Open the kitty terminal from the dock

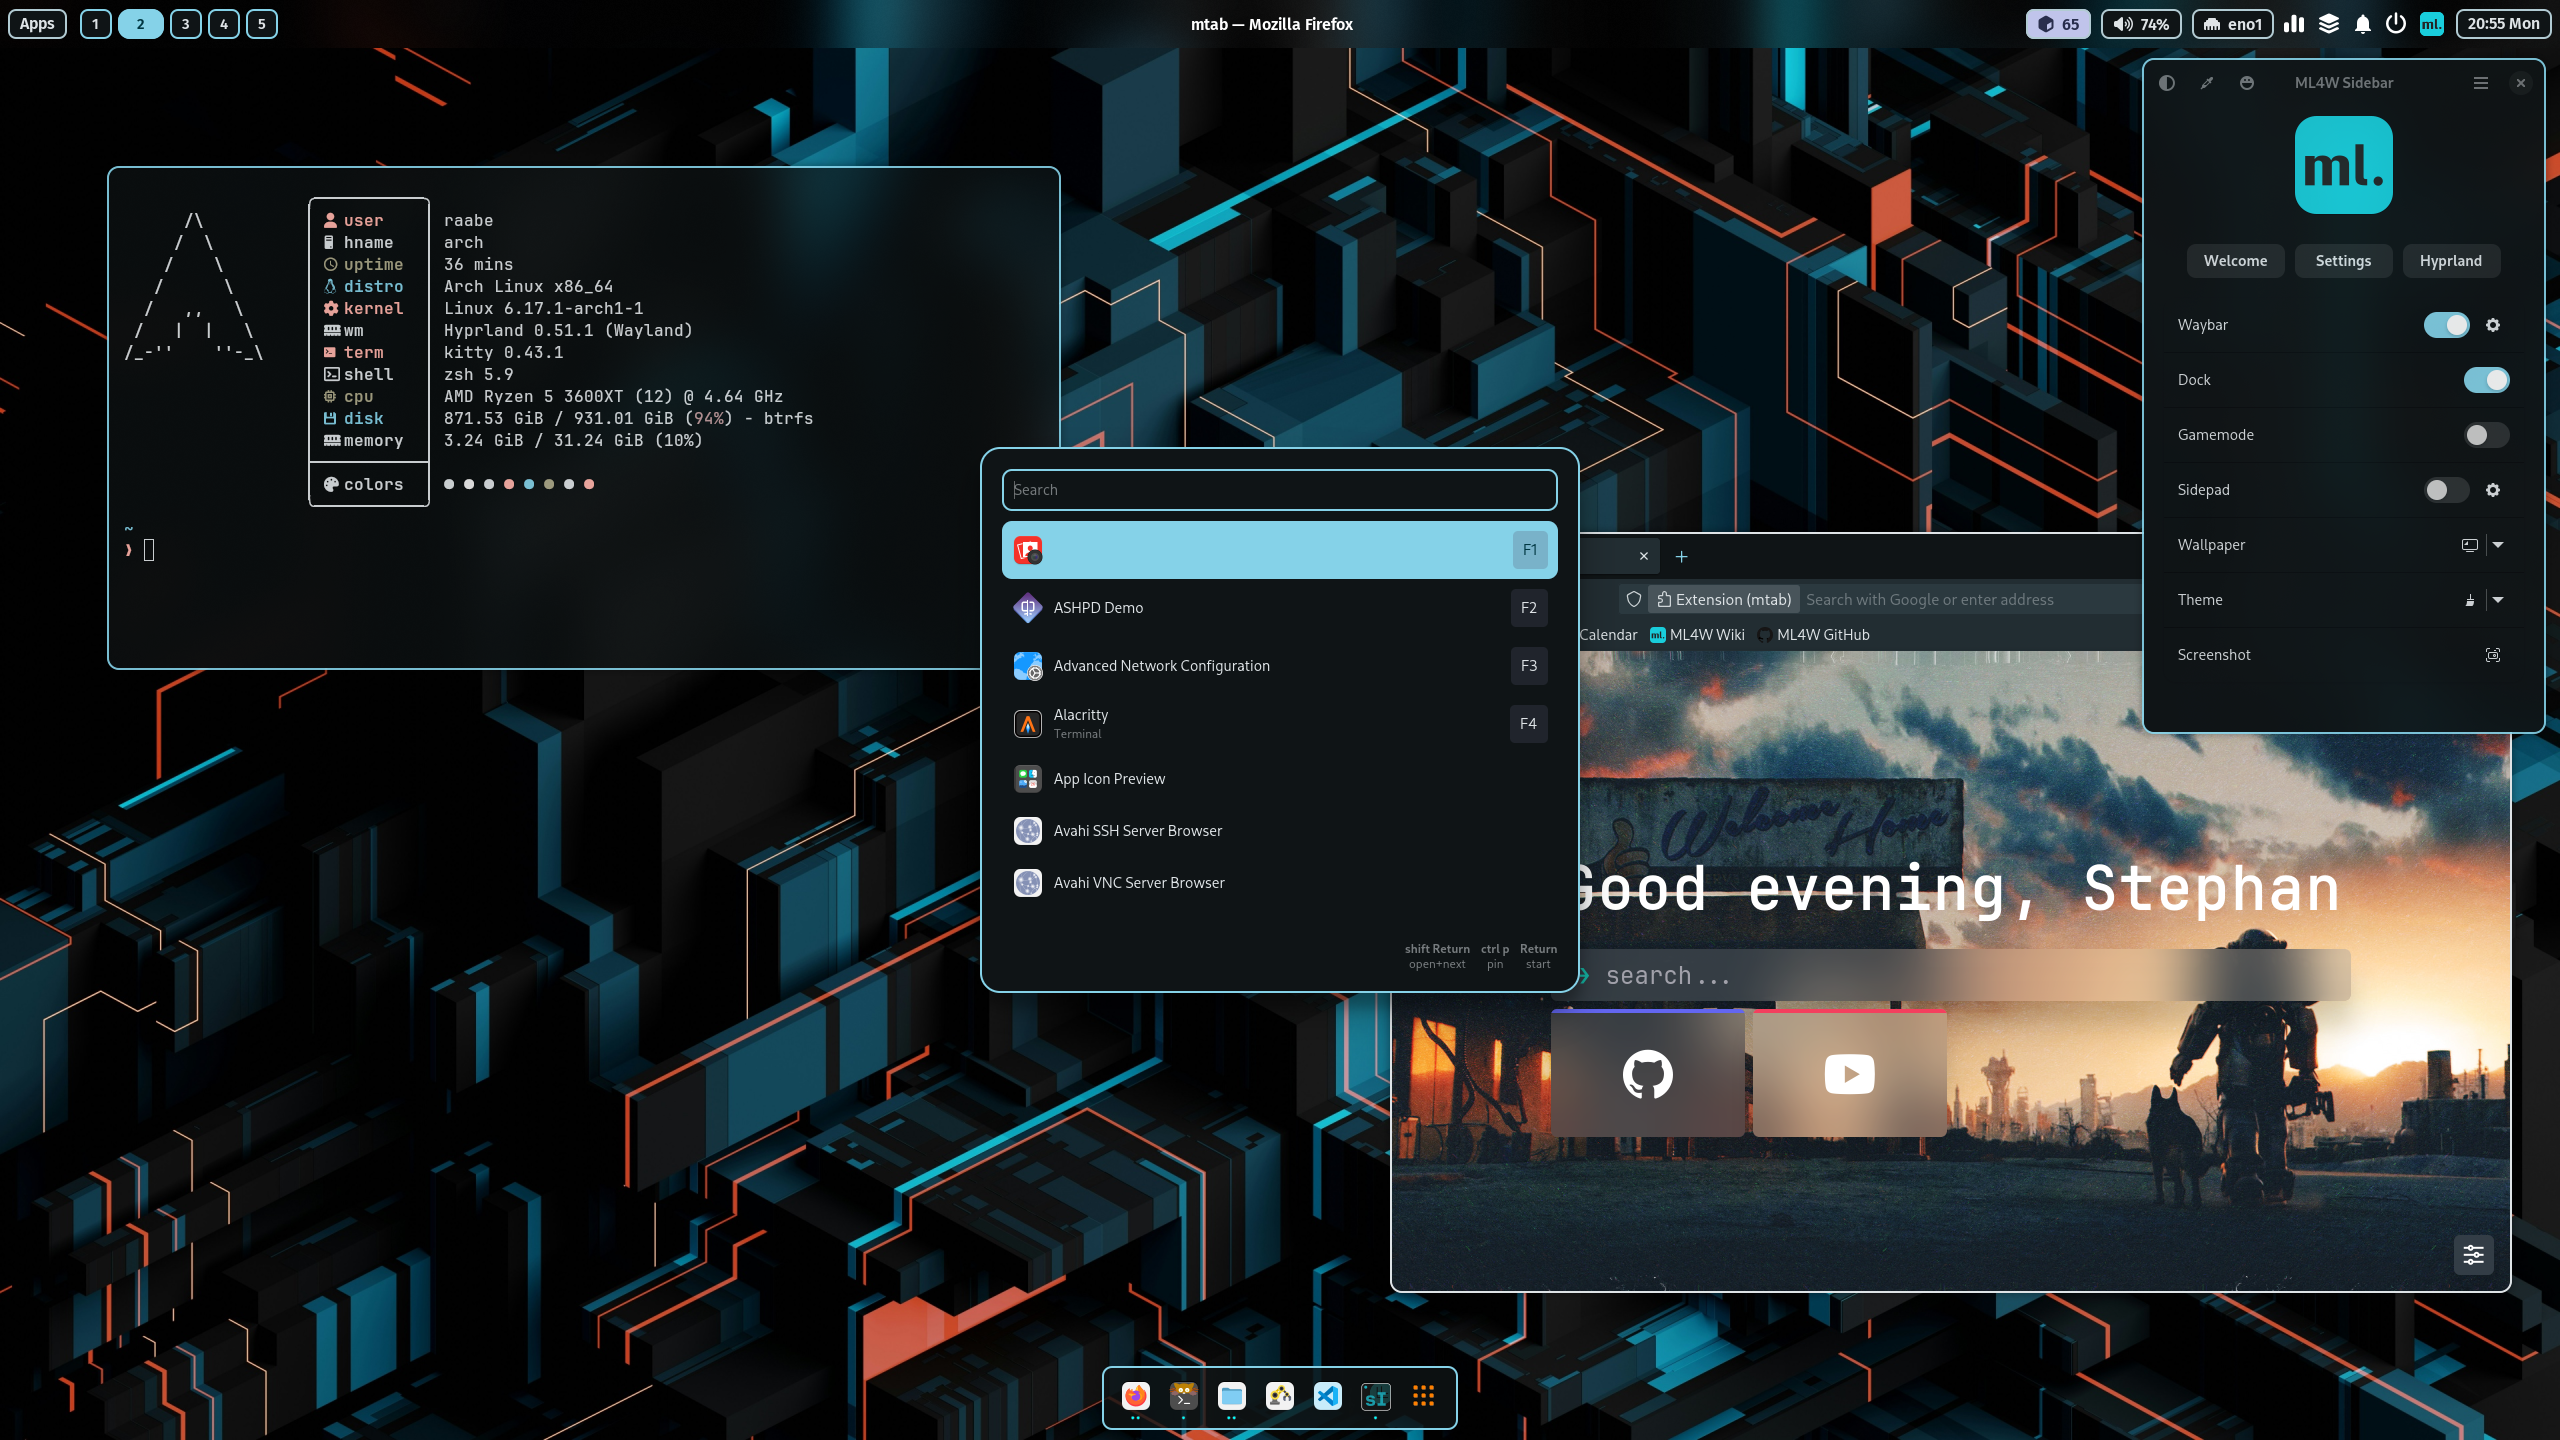[x=1183, y=1396]
